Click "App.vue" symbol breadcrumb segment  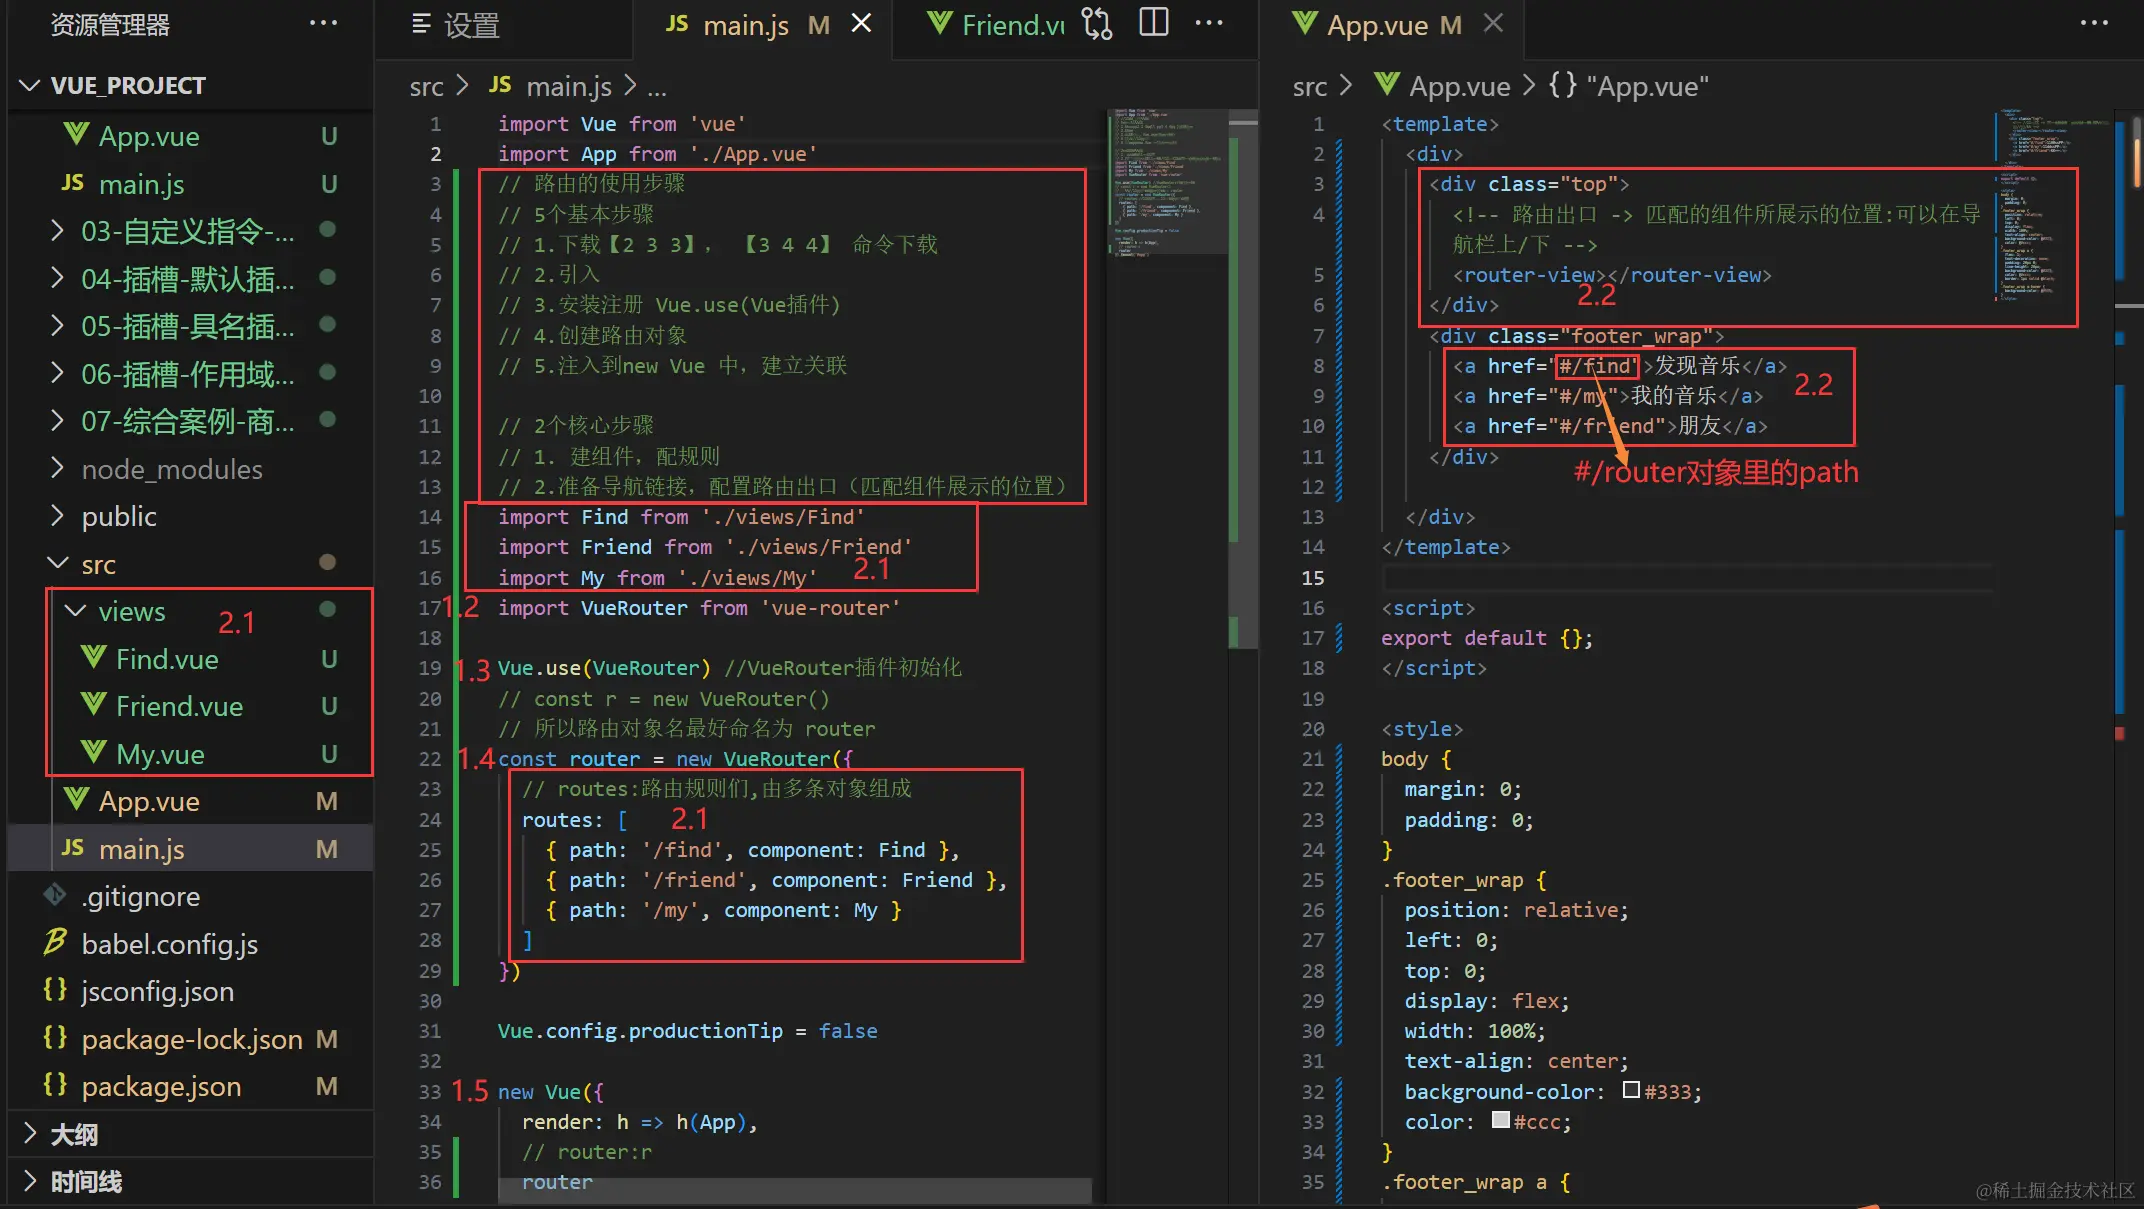point(1647,86)
